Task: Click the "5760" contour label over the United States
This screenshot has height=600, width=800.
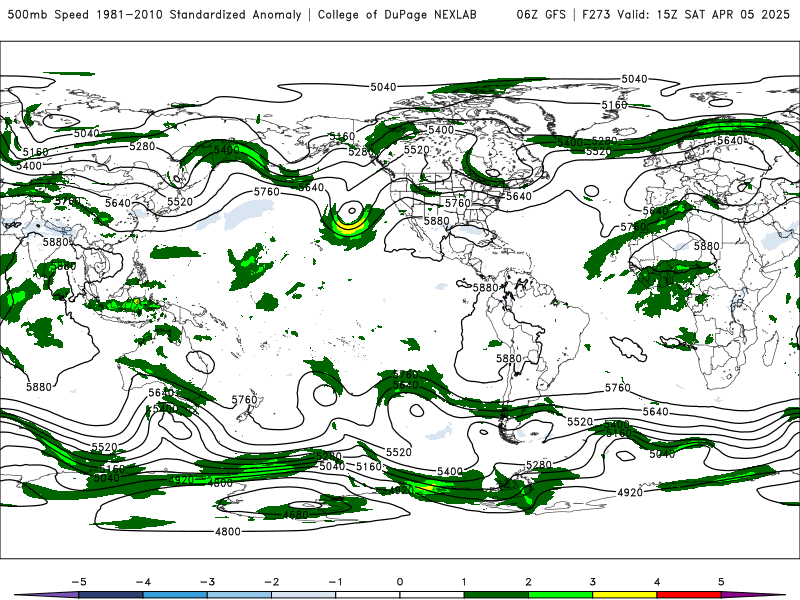Action: click(x=458, y=203)
